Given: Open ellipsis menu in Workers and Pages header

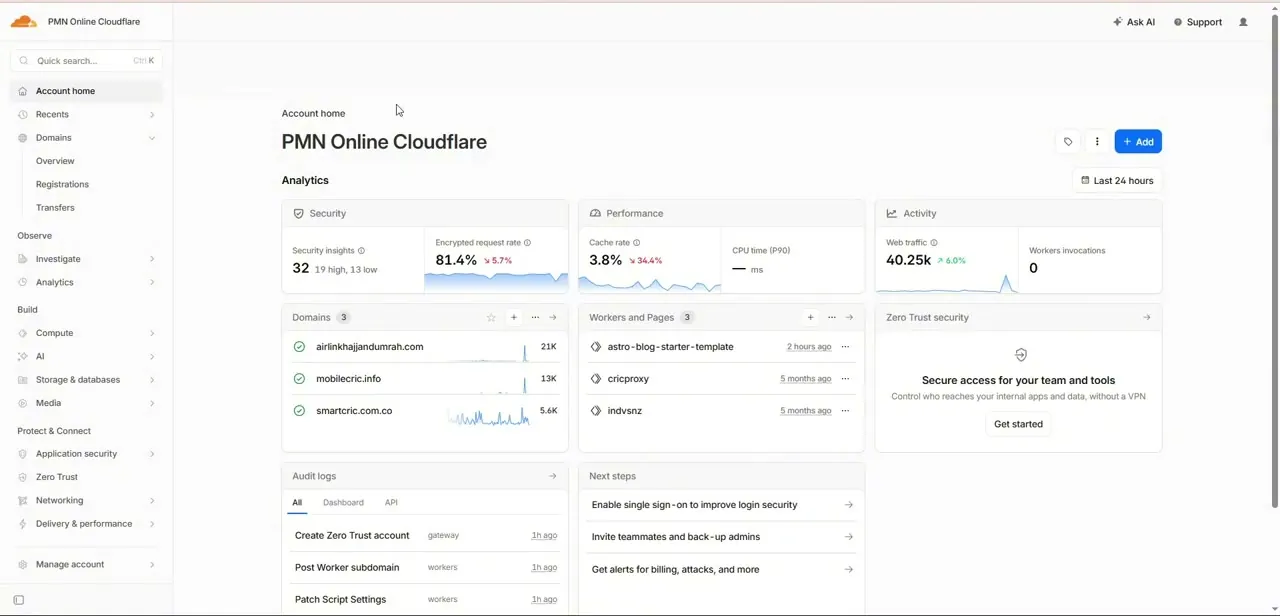Looking at the screenshot, I should (831, 318).
